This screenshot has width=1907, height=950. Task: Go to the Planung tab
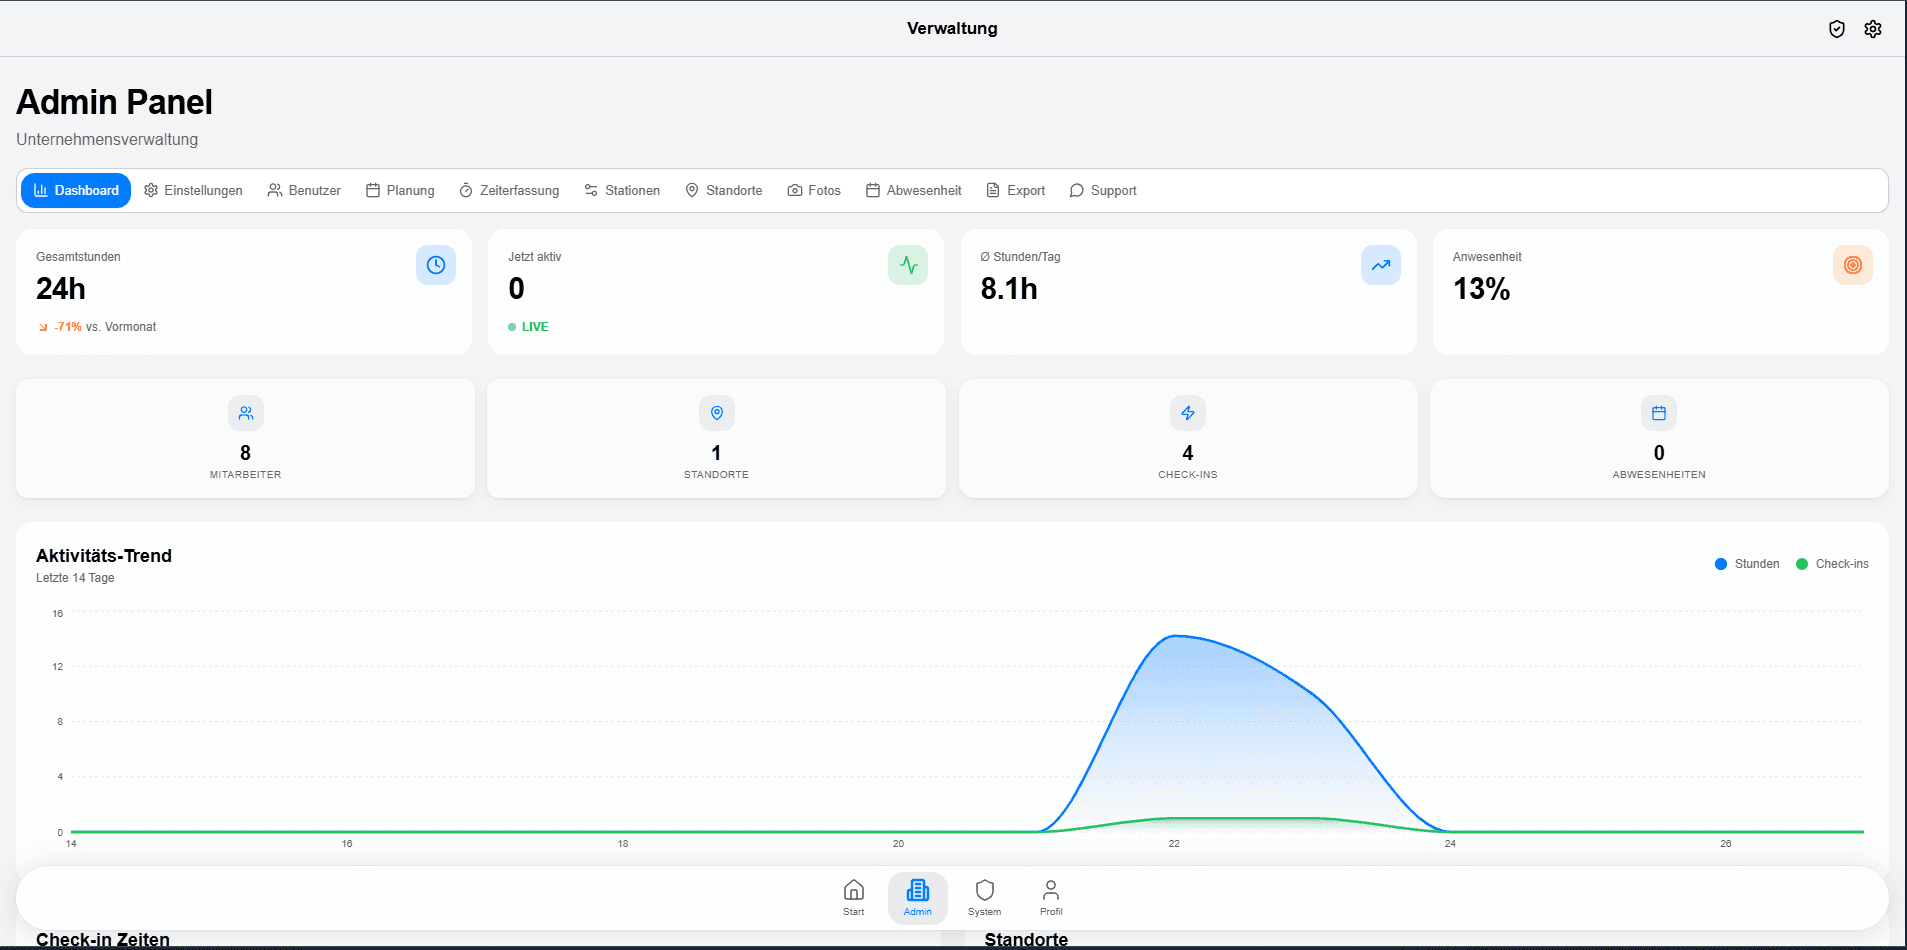coord(400,190)
